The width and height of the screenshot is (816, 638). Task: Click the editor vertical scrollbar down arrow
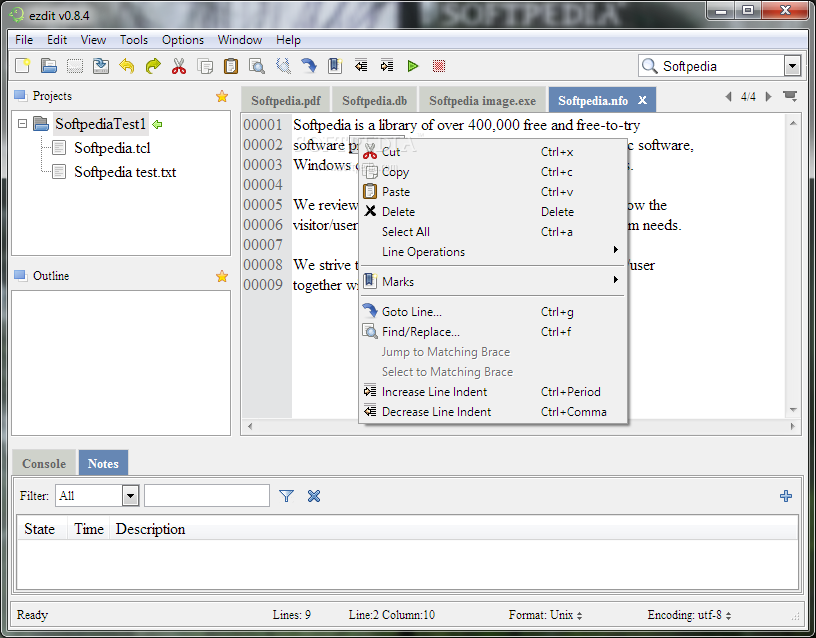[793, 410]
